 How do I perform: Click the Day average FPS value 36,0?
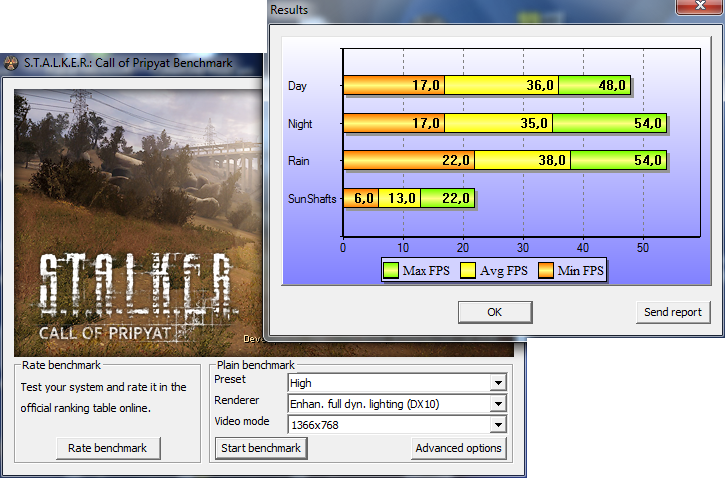pyautogui.click(x=540, y=85)
